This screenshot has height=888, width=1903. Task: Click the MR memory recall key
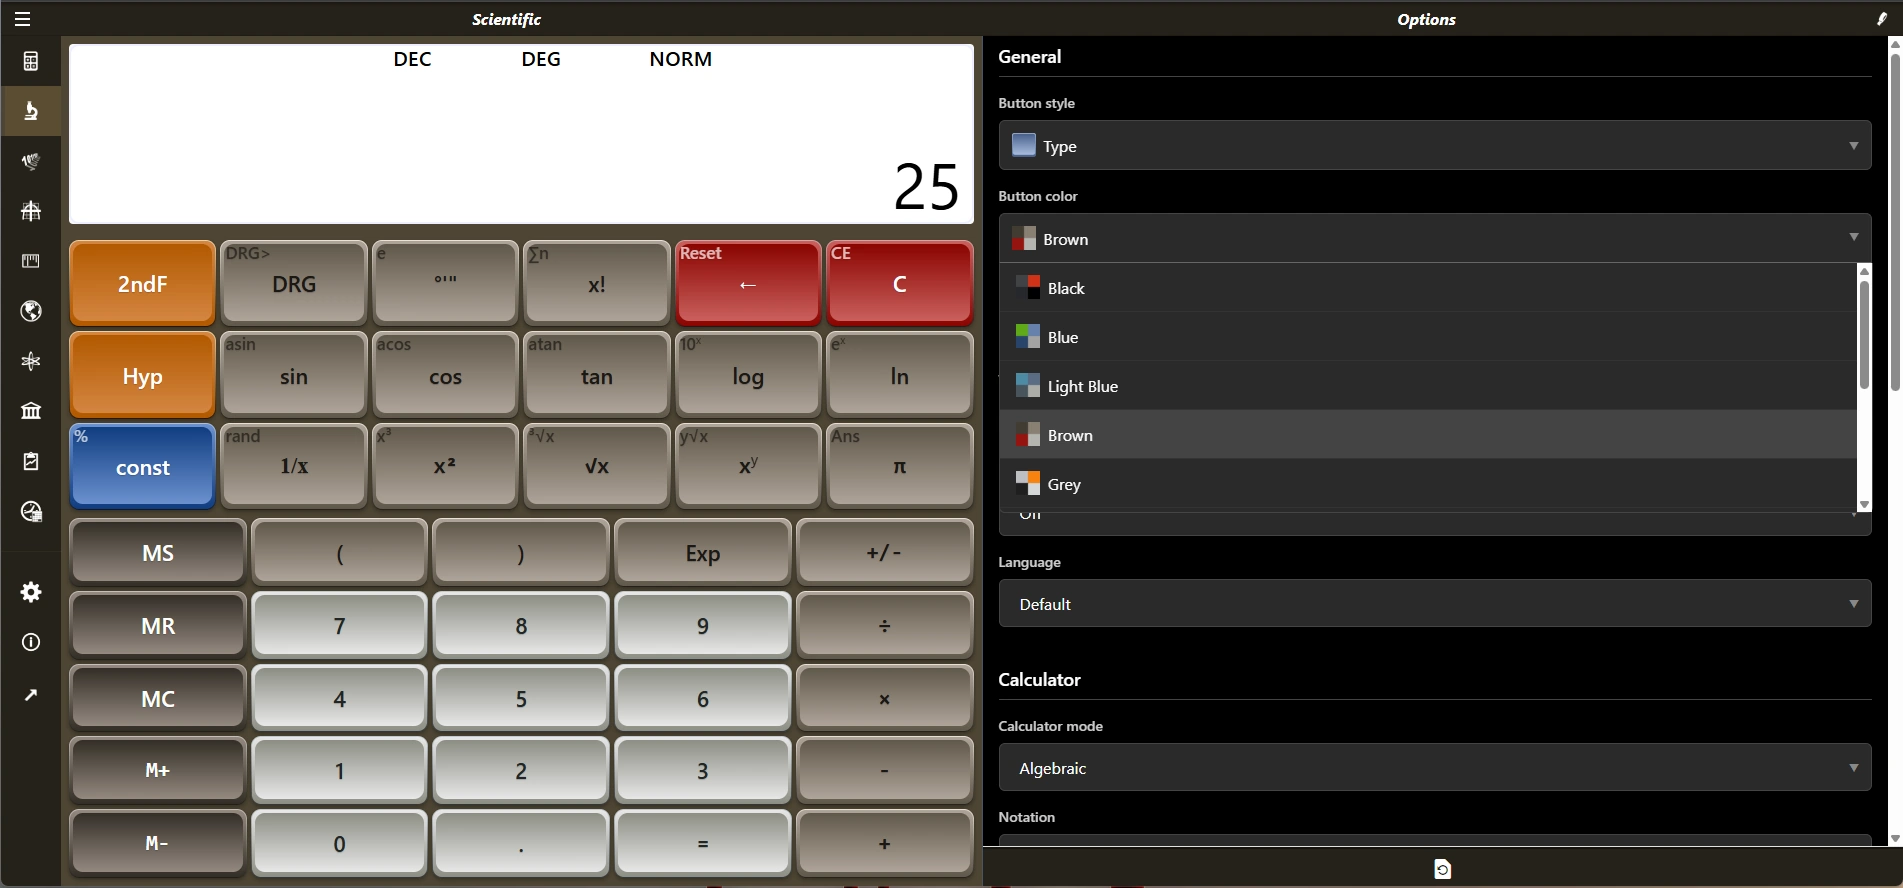point(158,625)
